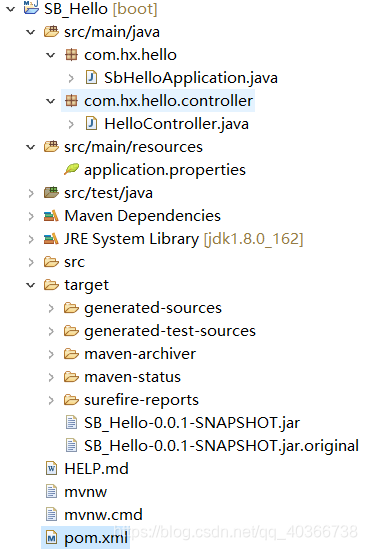The height and width of the screenshot is (550, 367).
Task: Click the com.hx.hello package icon
Action: tap(71, 55)
